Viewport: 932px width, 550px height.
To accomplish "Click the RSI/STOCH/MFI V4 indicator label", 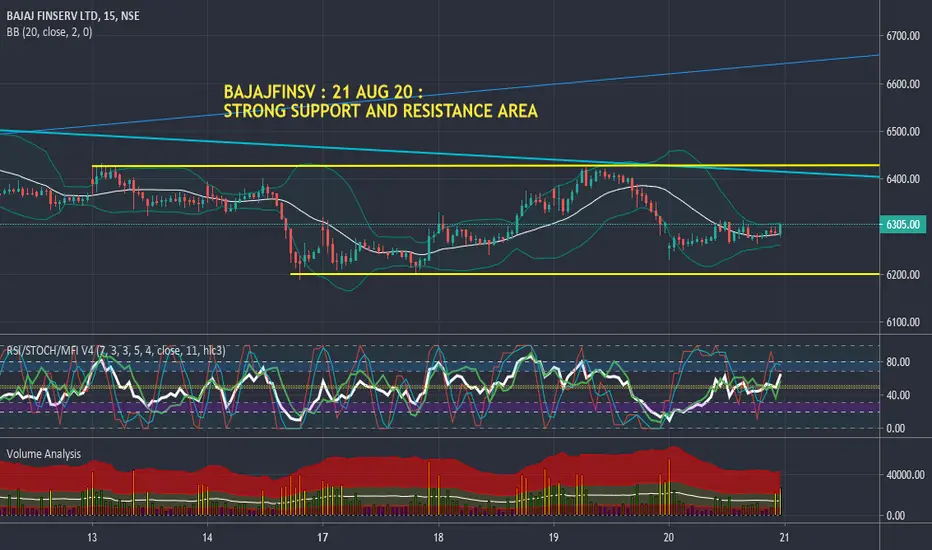I will (116, 351).
